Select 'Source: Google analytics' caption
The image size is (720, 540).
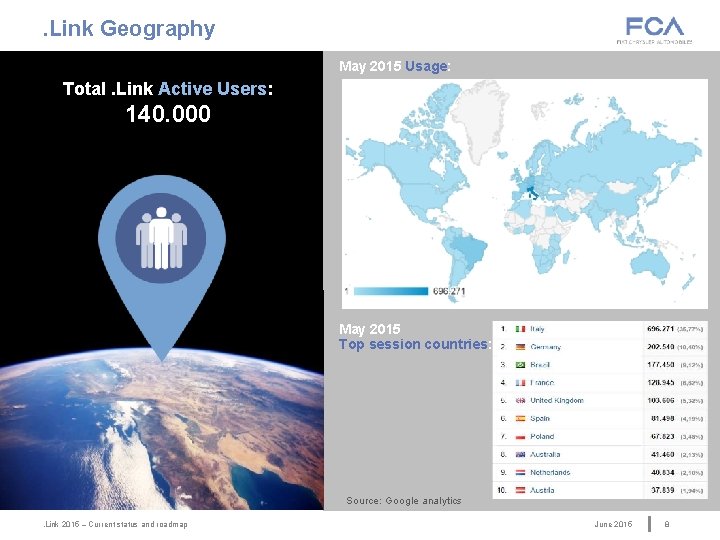pos(404,501)
